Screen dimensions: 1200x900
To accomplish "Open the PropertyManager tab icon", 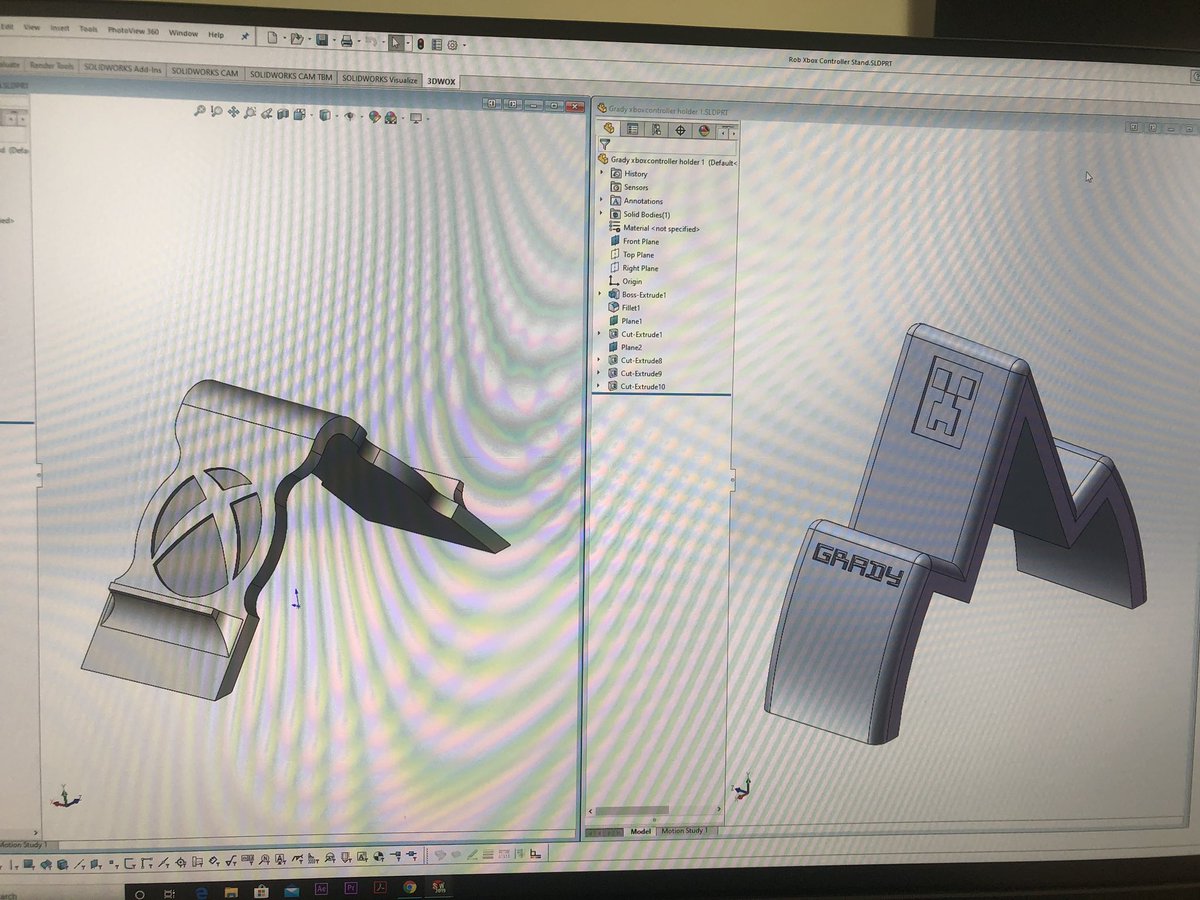I will pyautogui.click(x=632, y=130).
